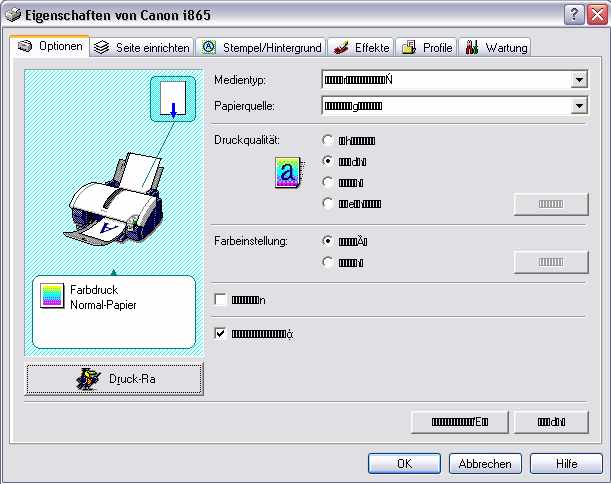Select the first Druckqualität radio option
The width and height of the screenshot is (611, 484).
(x=328, y=140)
